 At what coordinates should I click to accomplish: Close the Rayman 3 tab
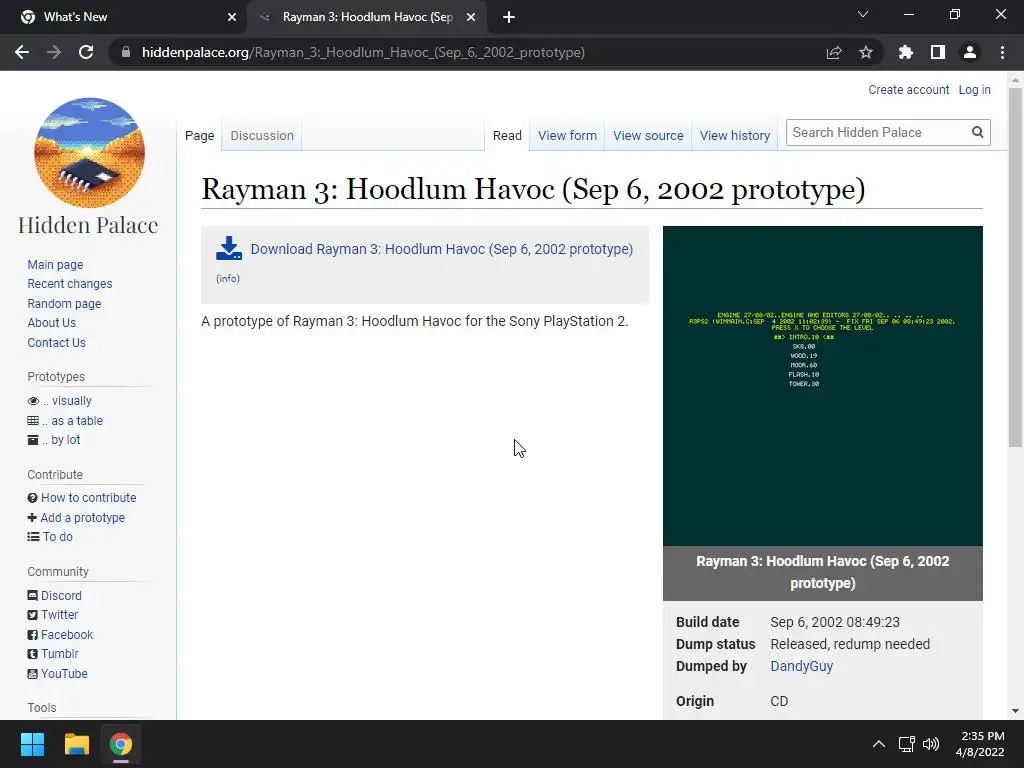tap(471, 17)
